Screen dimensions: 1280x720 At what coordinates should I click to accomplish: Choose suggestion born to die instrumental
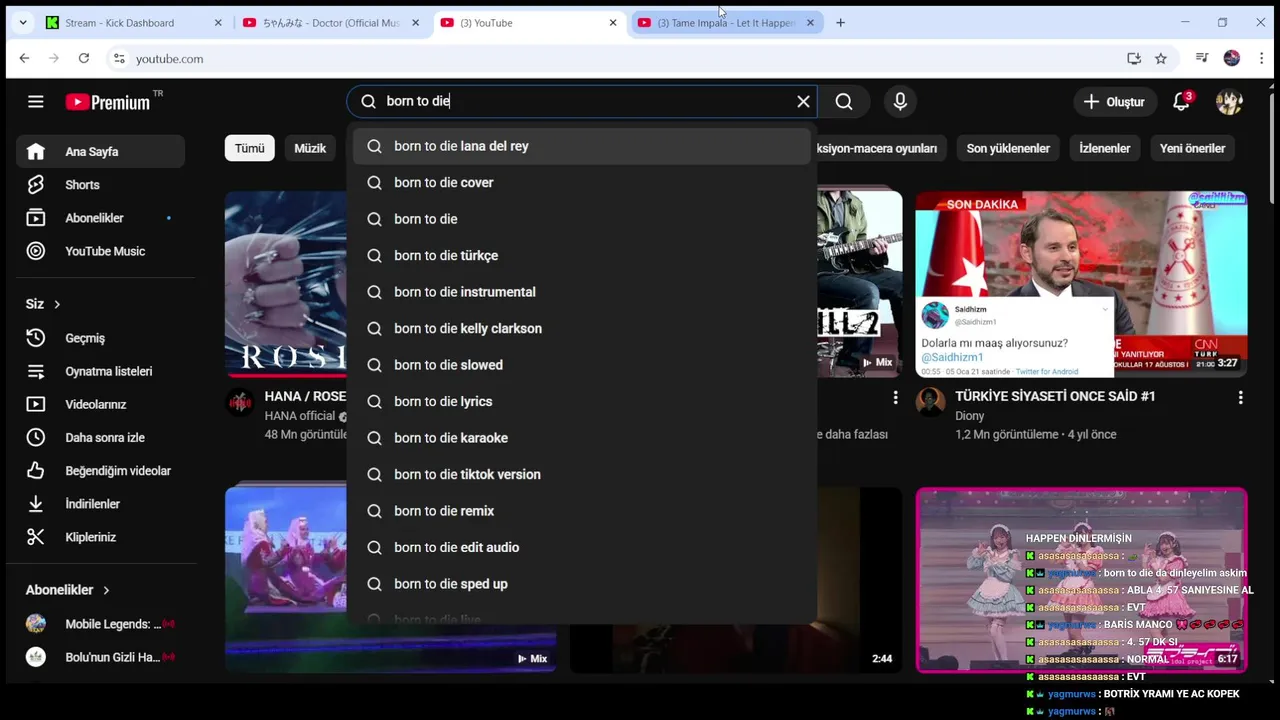click(581, 292)
